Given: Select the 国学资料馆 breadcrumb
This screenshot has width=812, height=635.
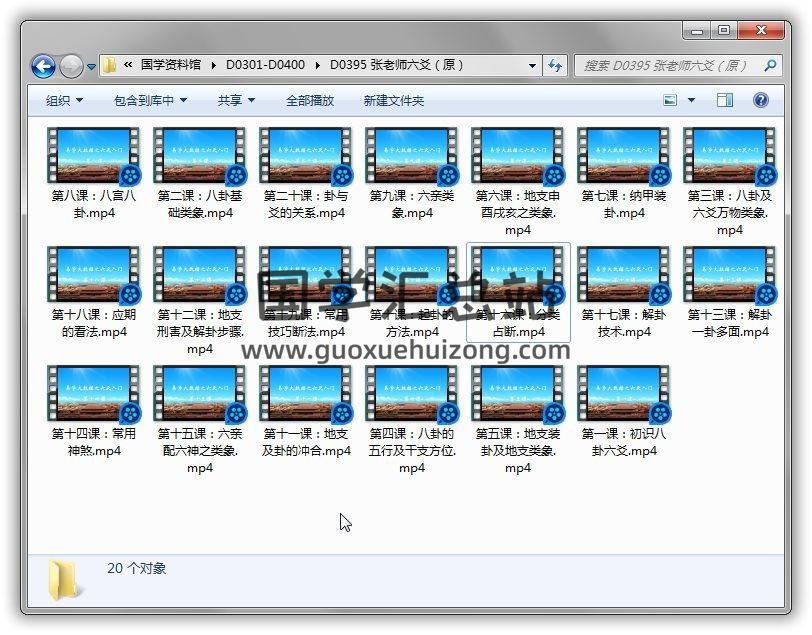Looking at the screenshot, I should pyautogui.click(x=170, y=65).
